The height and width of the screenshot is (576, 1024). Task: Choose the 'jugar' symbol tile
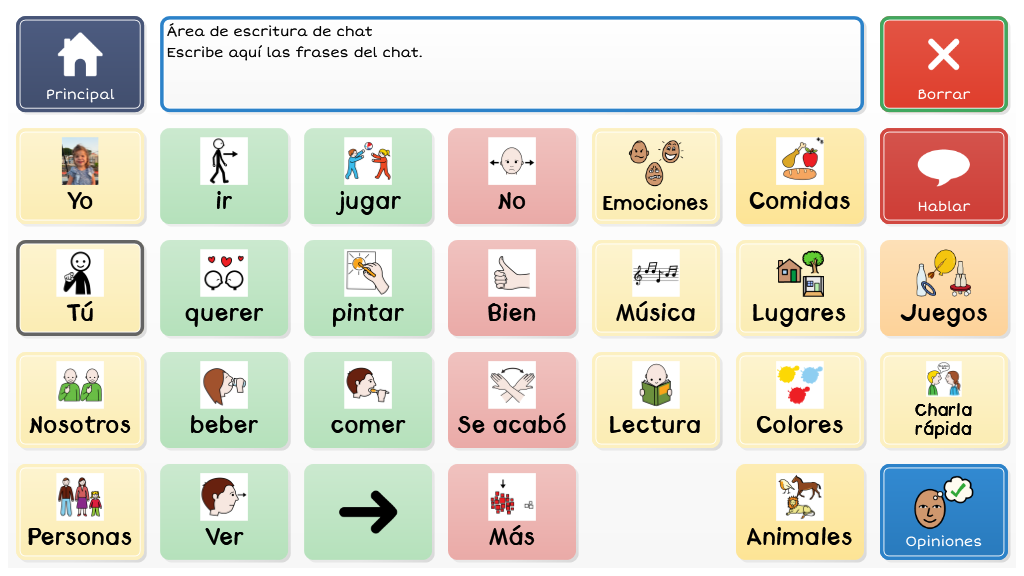coord(368,176)
